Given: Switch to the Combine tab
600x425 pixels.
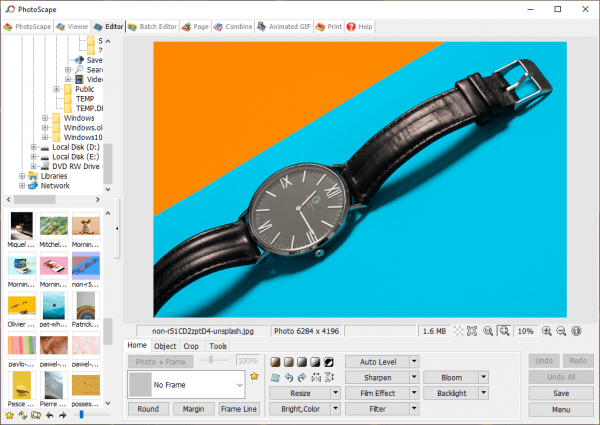Looking at the screenshot, I should tap(233, 27).
